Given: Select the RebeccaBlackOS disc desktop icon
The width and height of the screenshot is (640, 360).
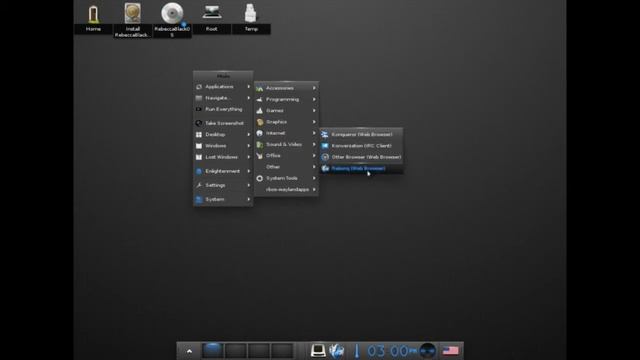Looking at the screenshot, I should coord(172,20).
